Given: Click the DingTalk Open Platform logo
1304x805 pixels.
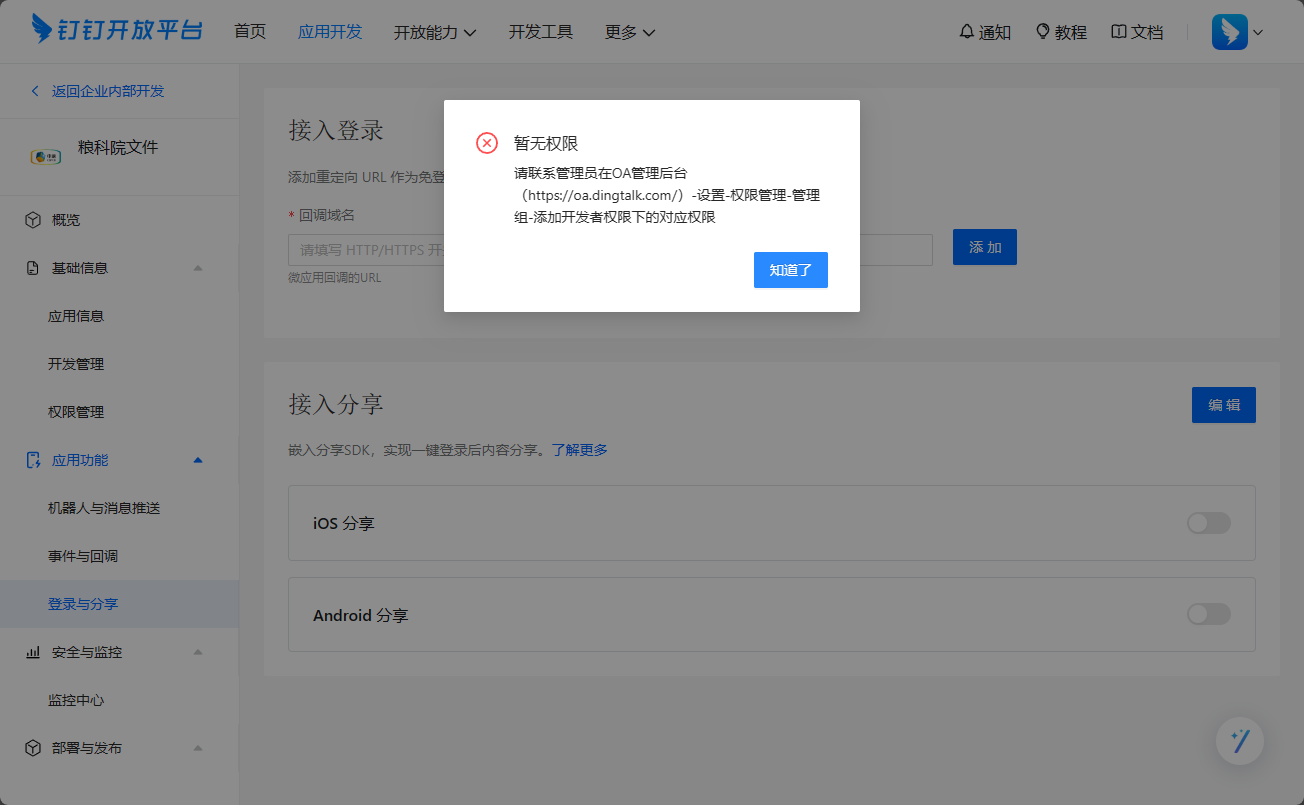Looking at the screenshot, I should click(x=117, y=29).
